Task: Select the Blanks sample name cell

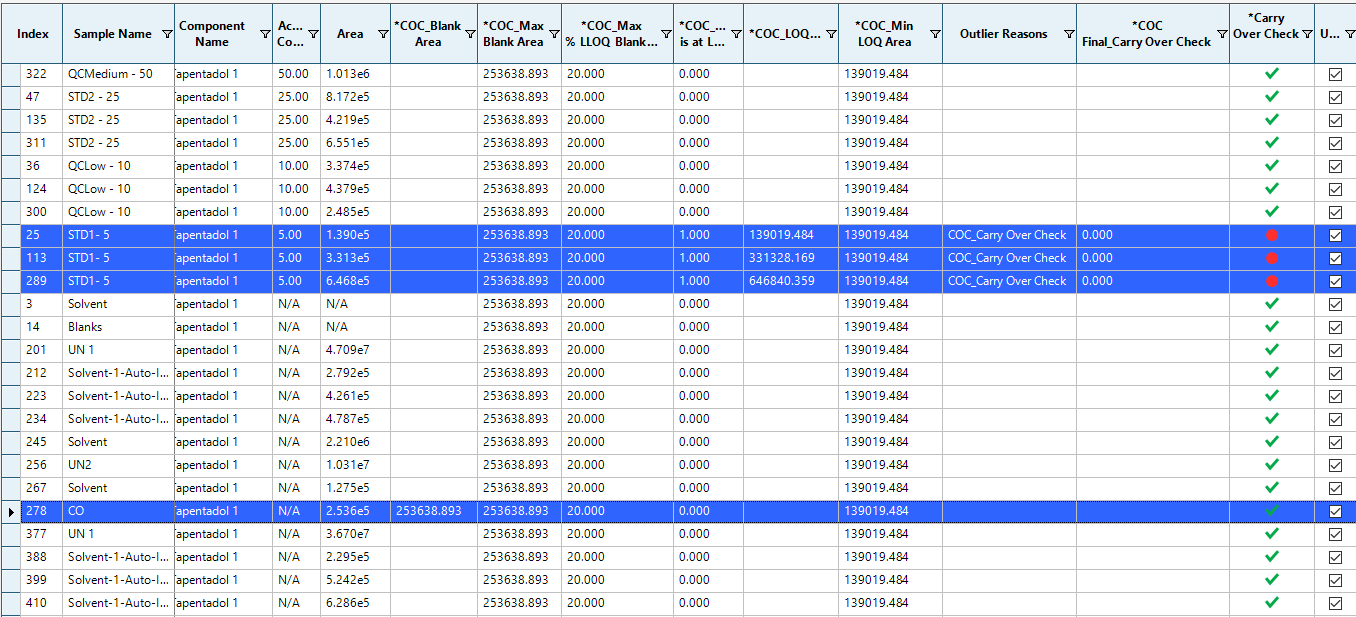Action: 118,327
